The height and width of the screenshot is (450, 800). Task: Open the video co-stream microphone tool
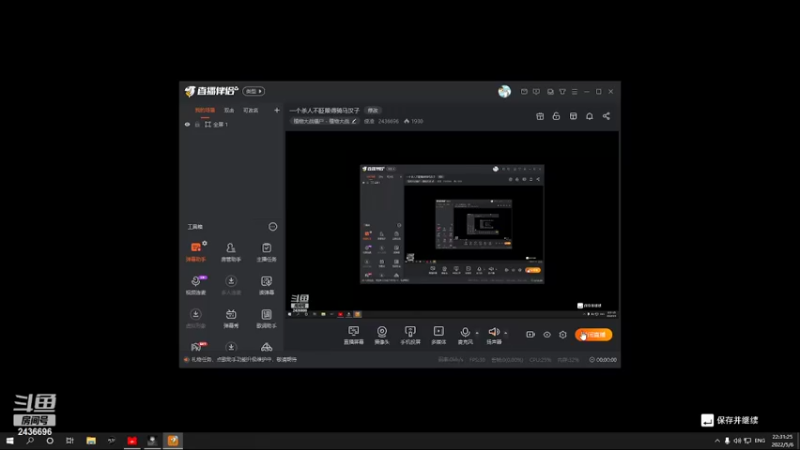point(196,285)
